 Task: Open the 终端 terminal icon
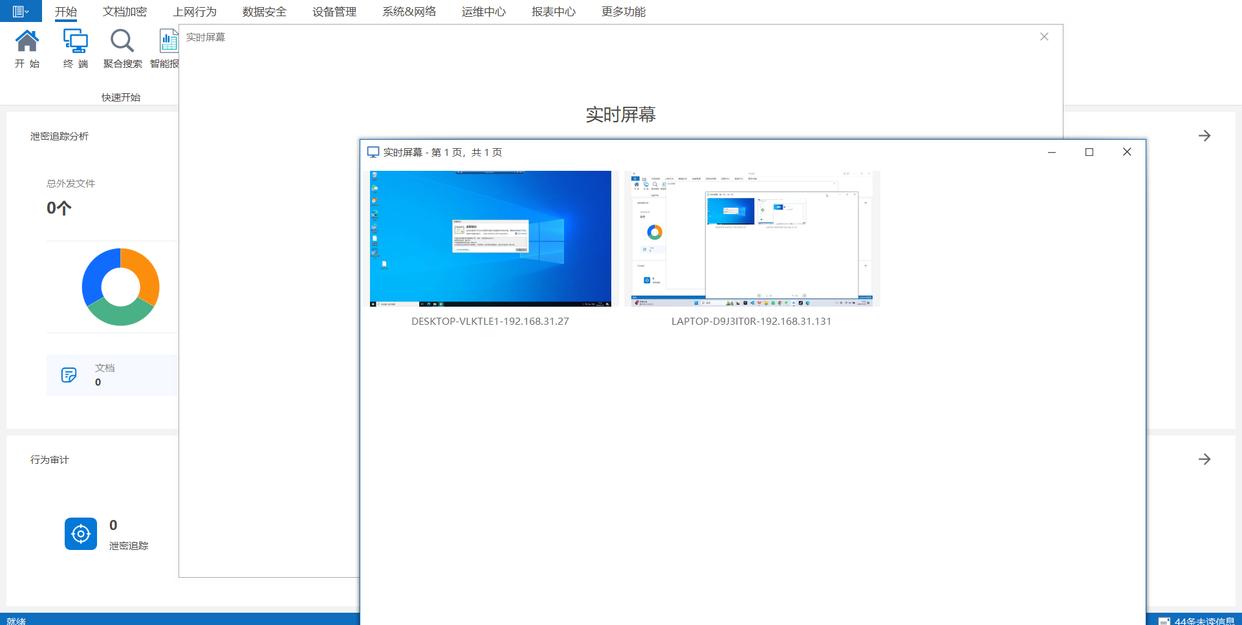point(75,41)
